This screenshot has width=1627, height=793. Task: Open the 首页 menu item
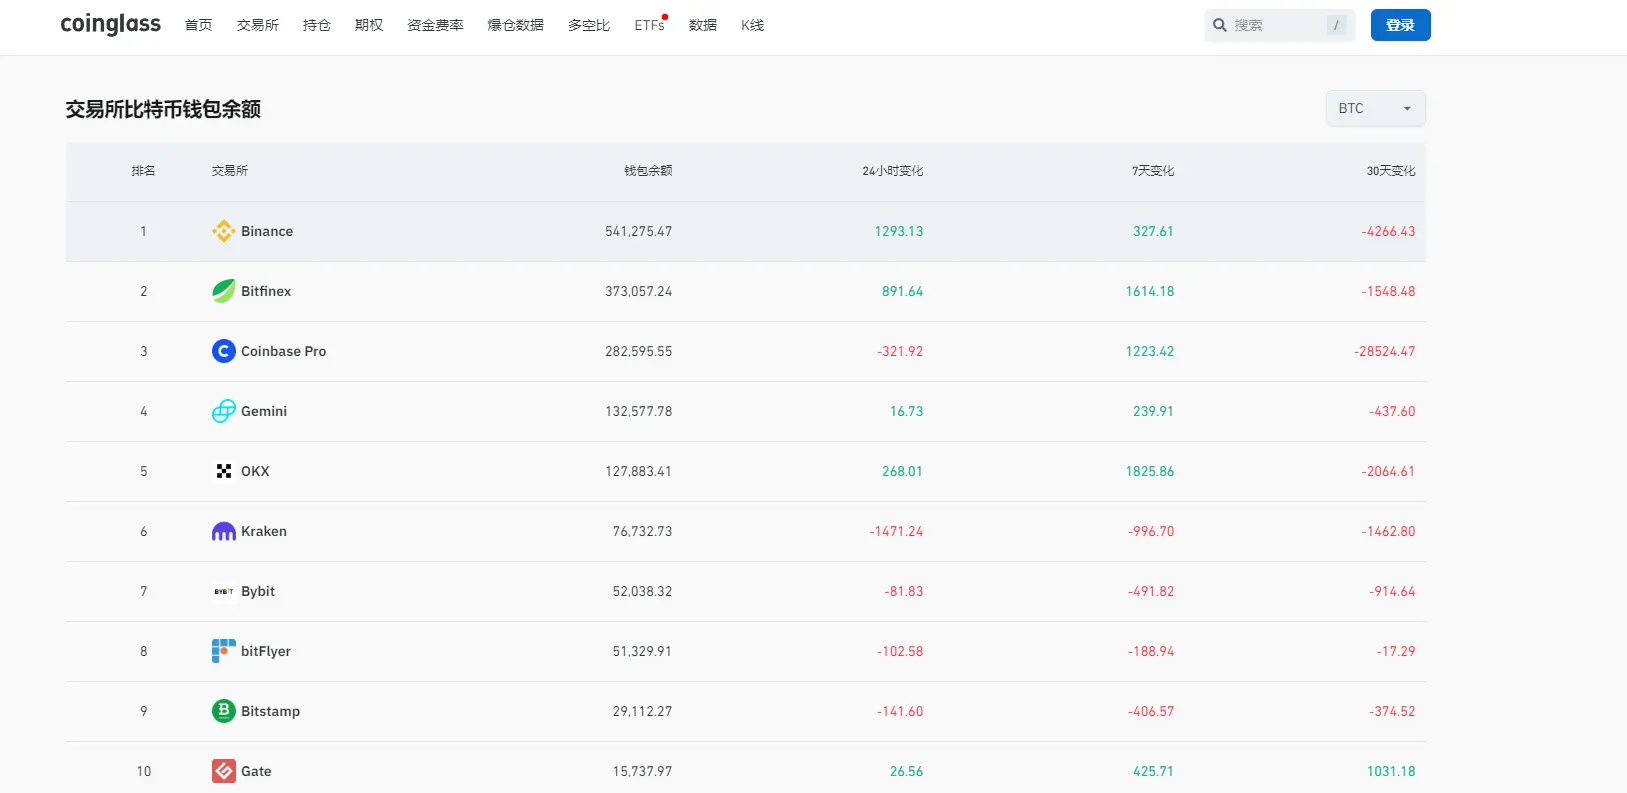point(199,25)
